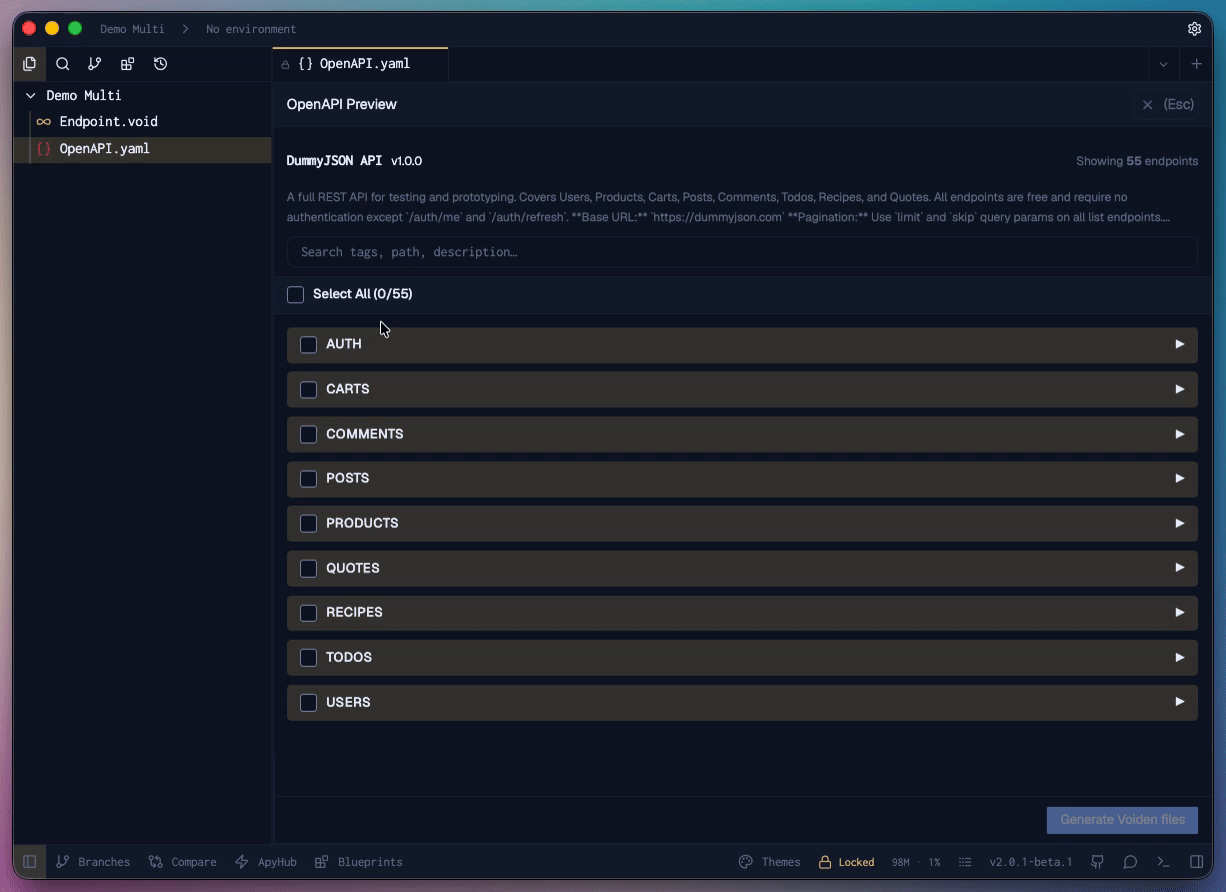1226x892 pixels.
Task: Check the TODOS group checkbox
Action: coord(308,657)
